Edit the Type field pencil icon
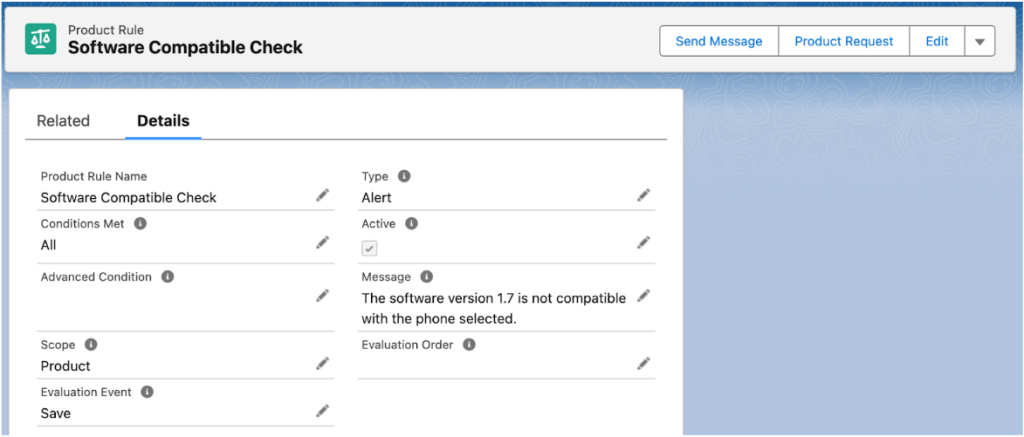This screenshot has height=437, width=1024. (644, 195)
